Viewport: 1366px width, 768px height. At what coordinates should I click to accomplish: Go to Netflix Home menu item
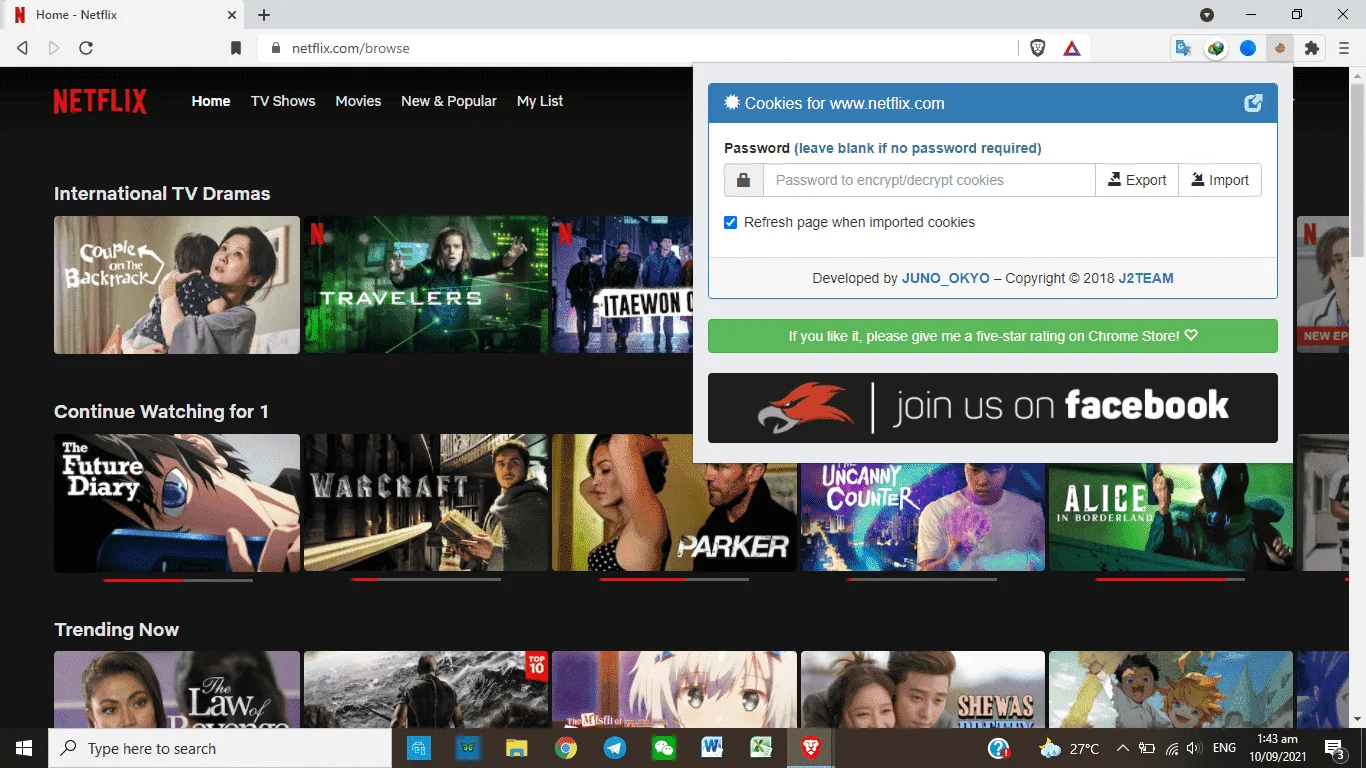point(211,101)
